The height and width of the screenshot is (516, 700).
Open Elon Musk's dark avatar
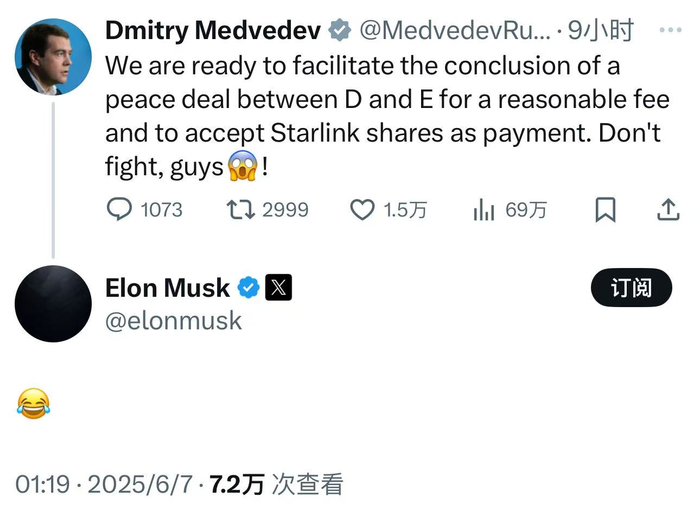point(53,304)
